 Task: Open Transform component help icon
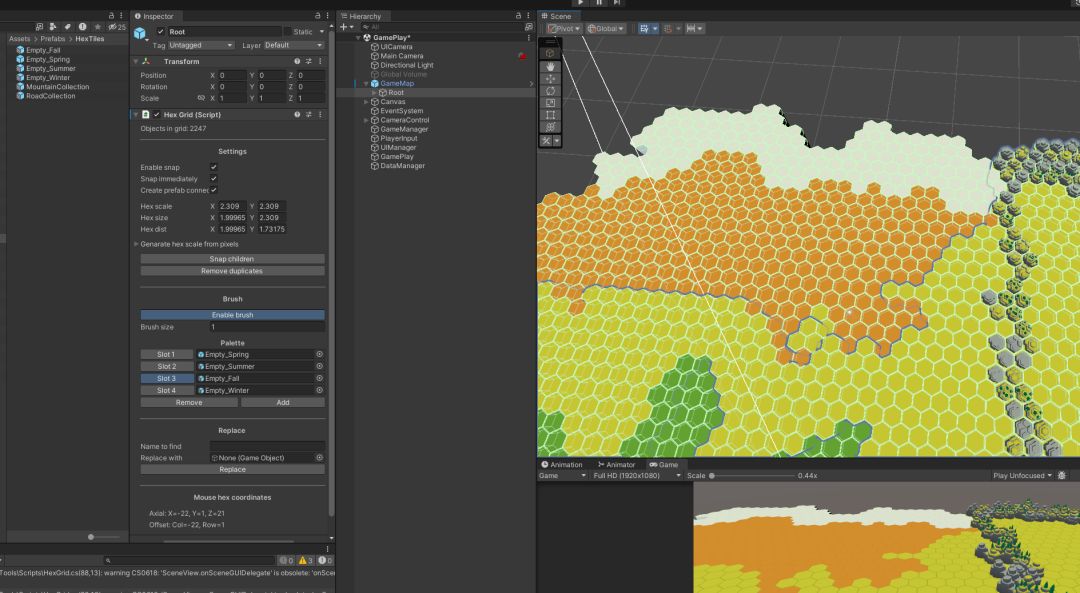click(297, 61)
